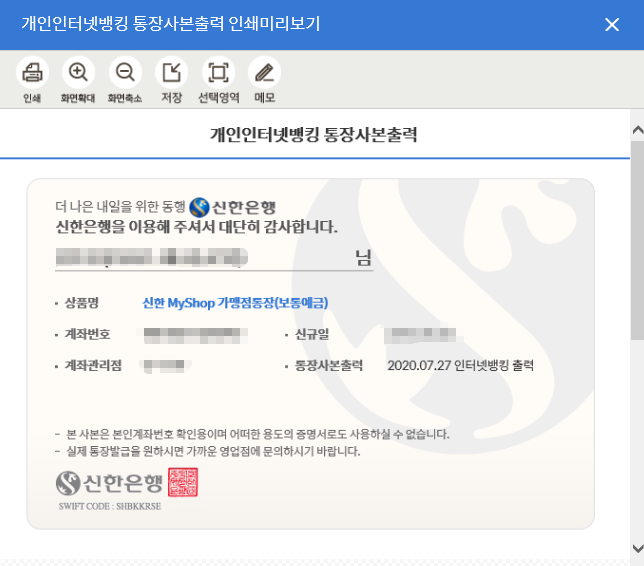644x566 pixels.
Task: Click the vertical scrollbar thumb
Action: coord(637,240)
